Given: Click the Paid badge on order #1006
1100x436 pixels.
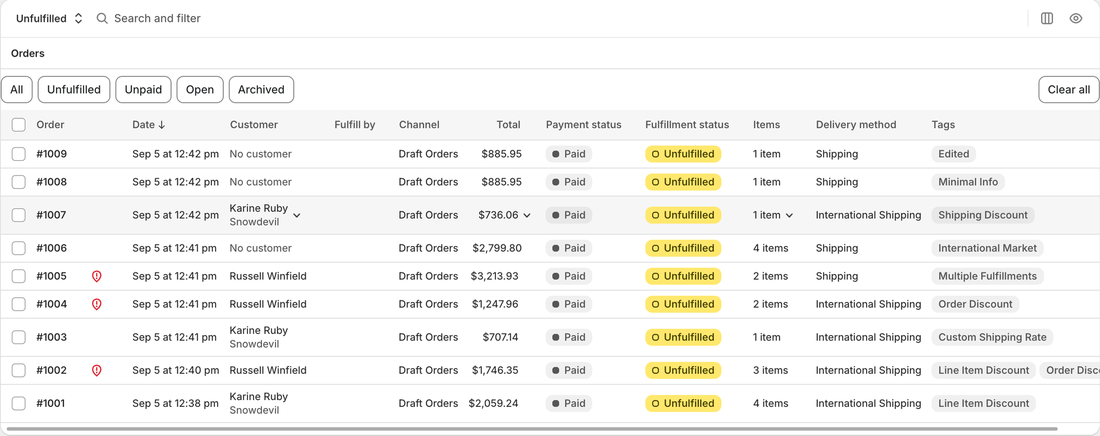Looking at the screenshot, I should click(569, 248).
